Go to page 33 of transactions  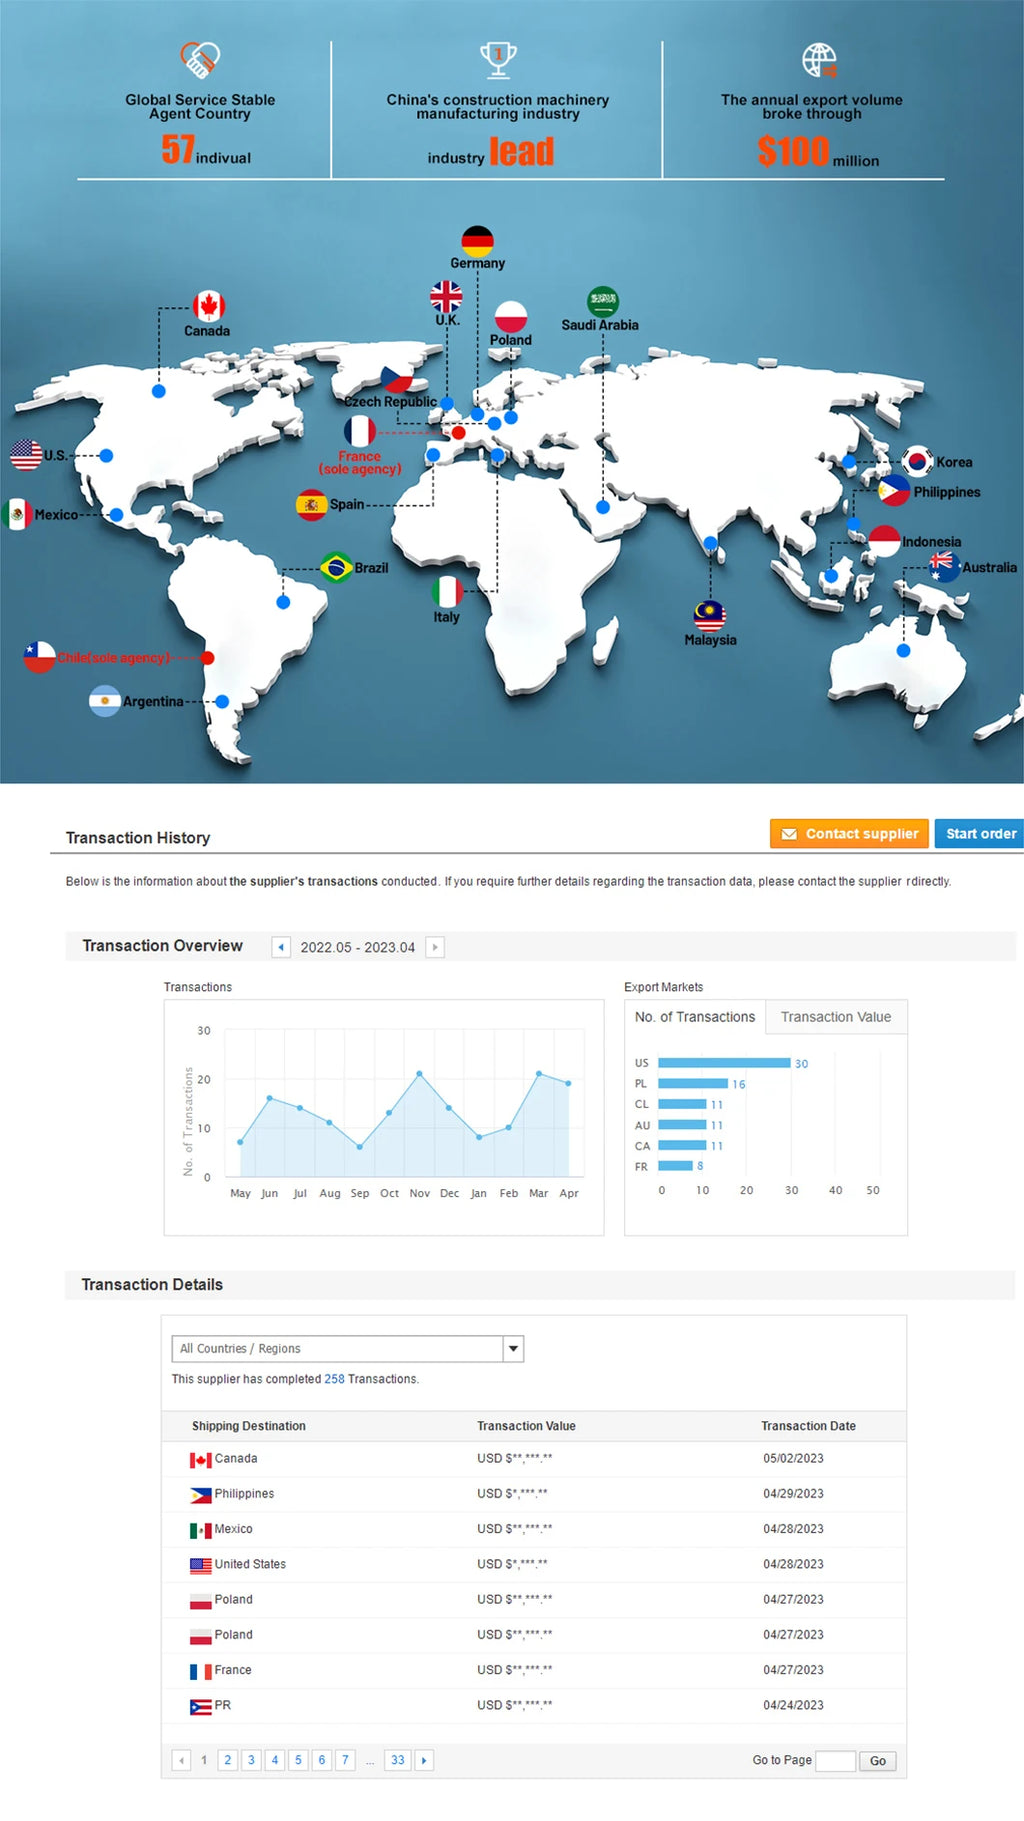(x=398, y=1760)
